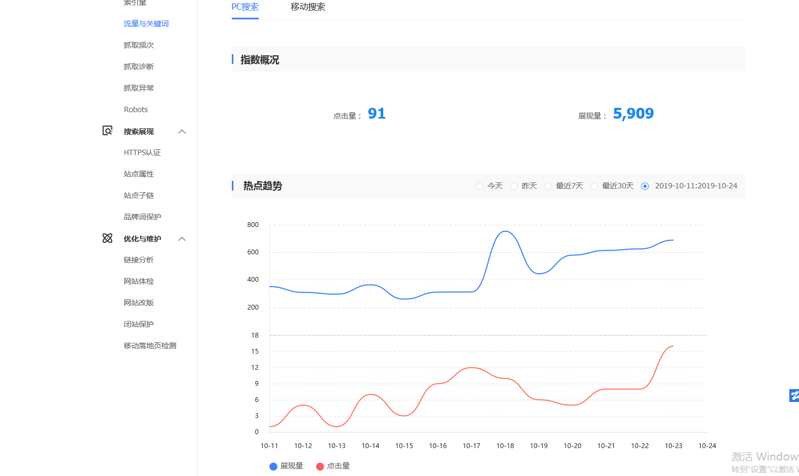799x476 pixels.
Task: Click the 10-20 x-axis label
Action: [572, 445]
